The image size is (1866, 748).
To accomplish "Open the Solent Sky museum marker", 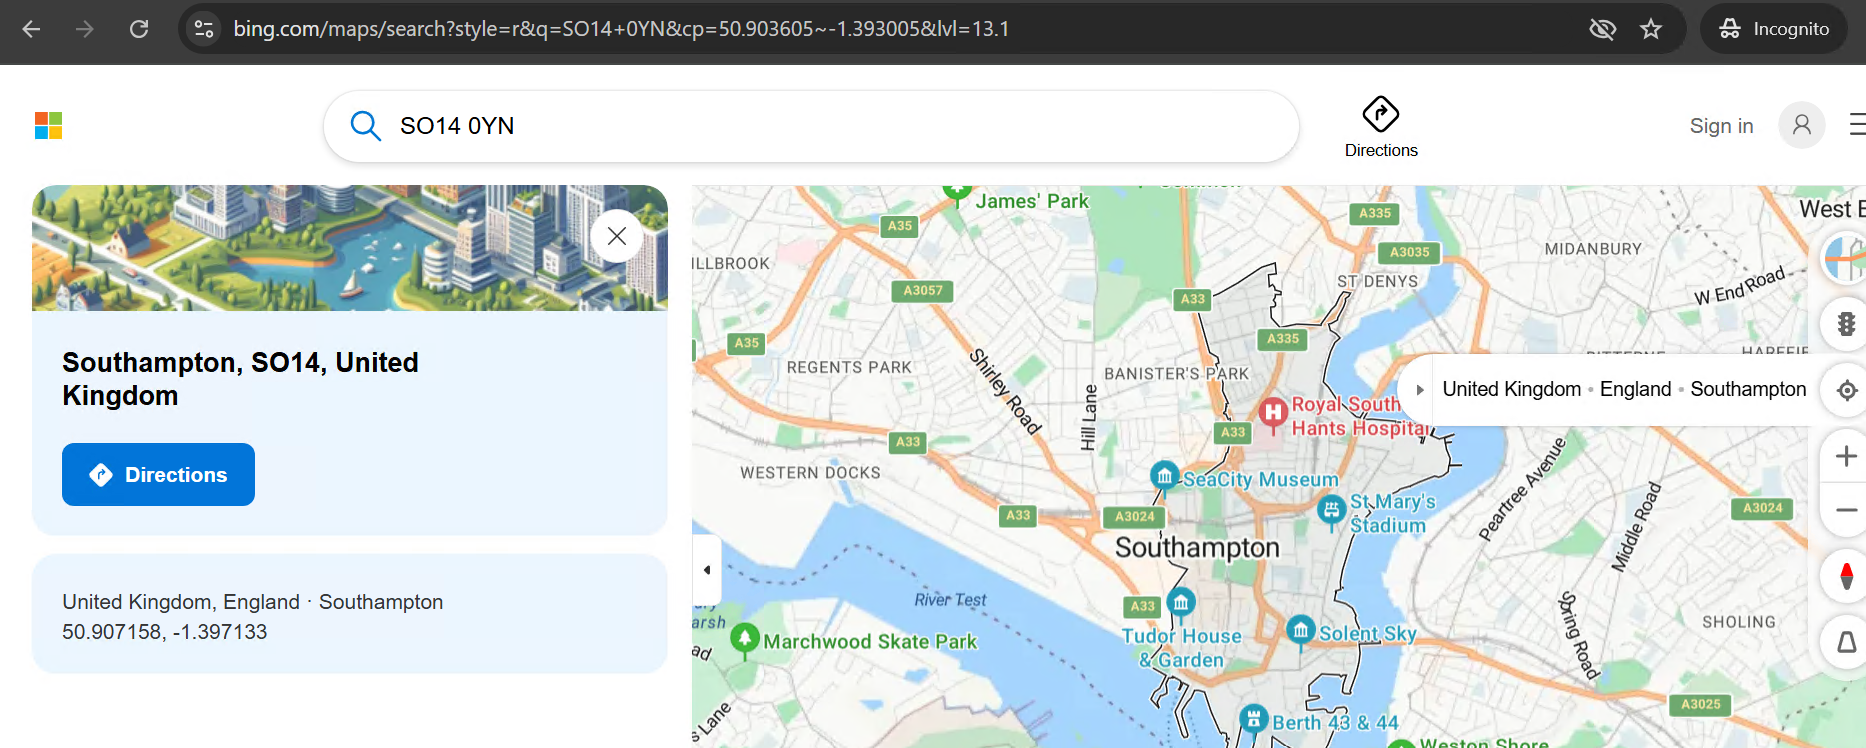I will click(x=1300, y=630).
